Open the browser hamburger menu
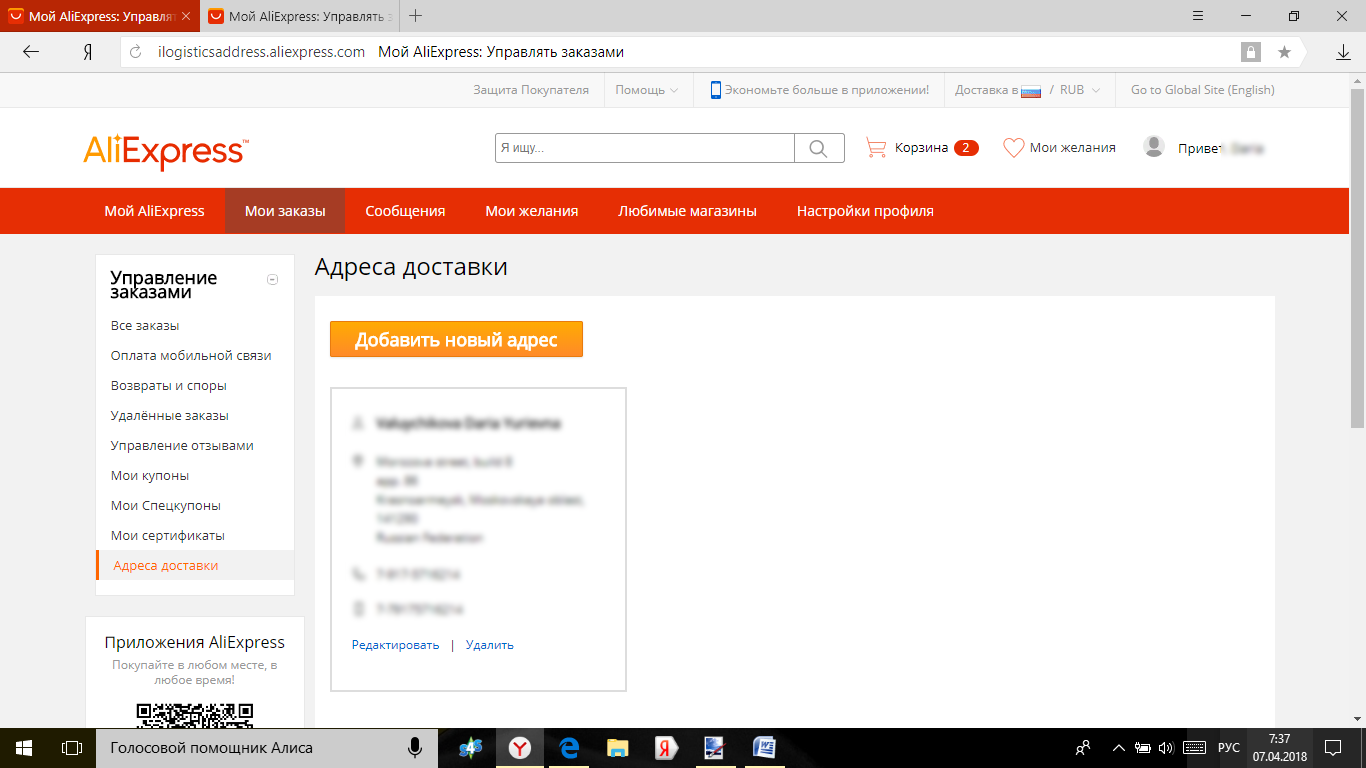 tap(1198, 16)
